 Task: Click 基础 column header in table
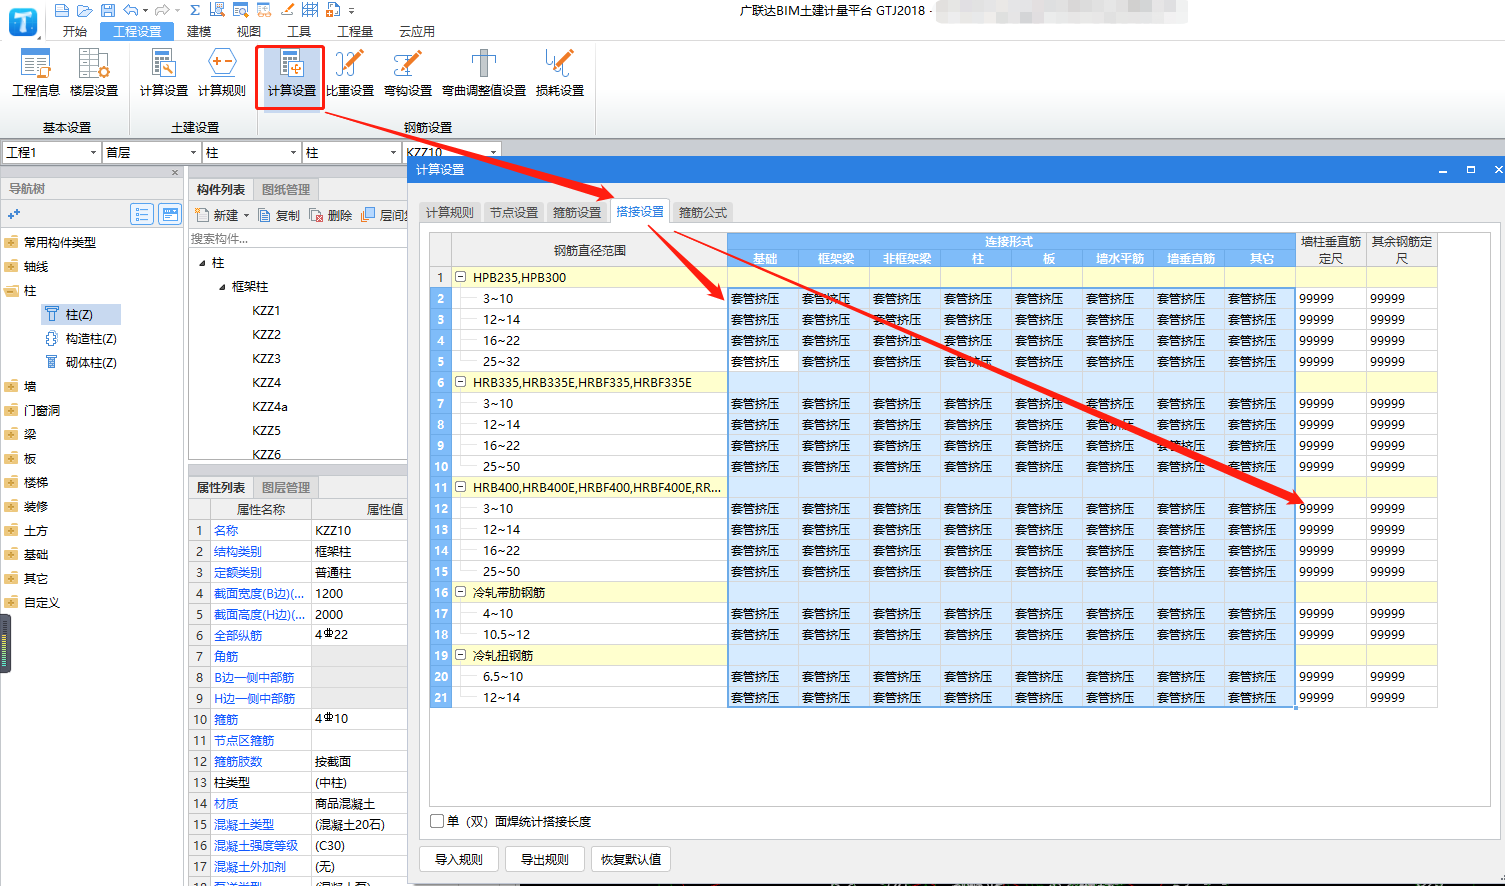coord(763,258)
